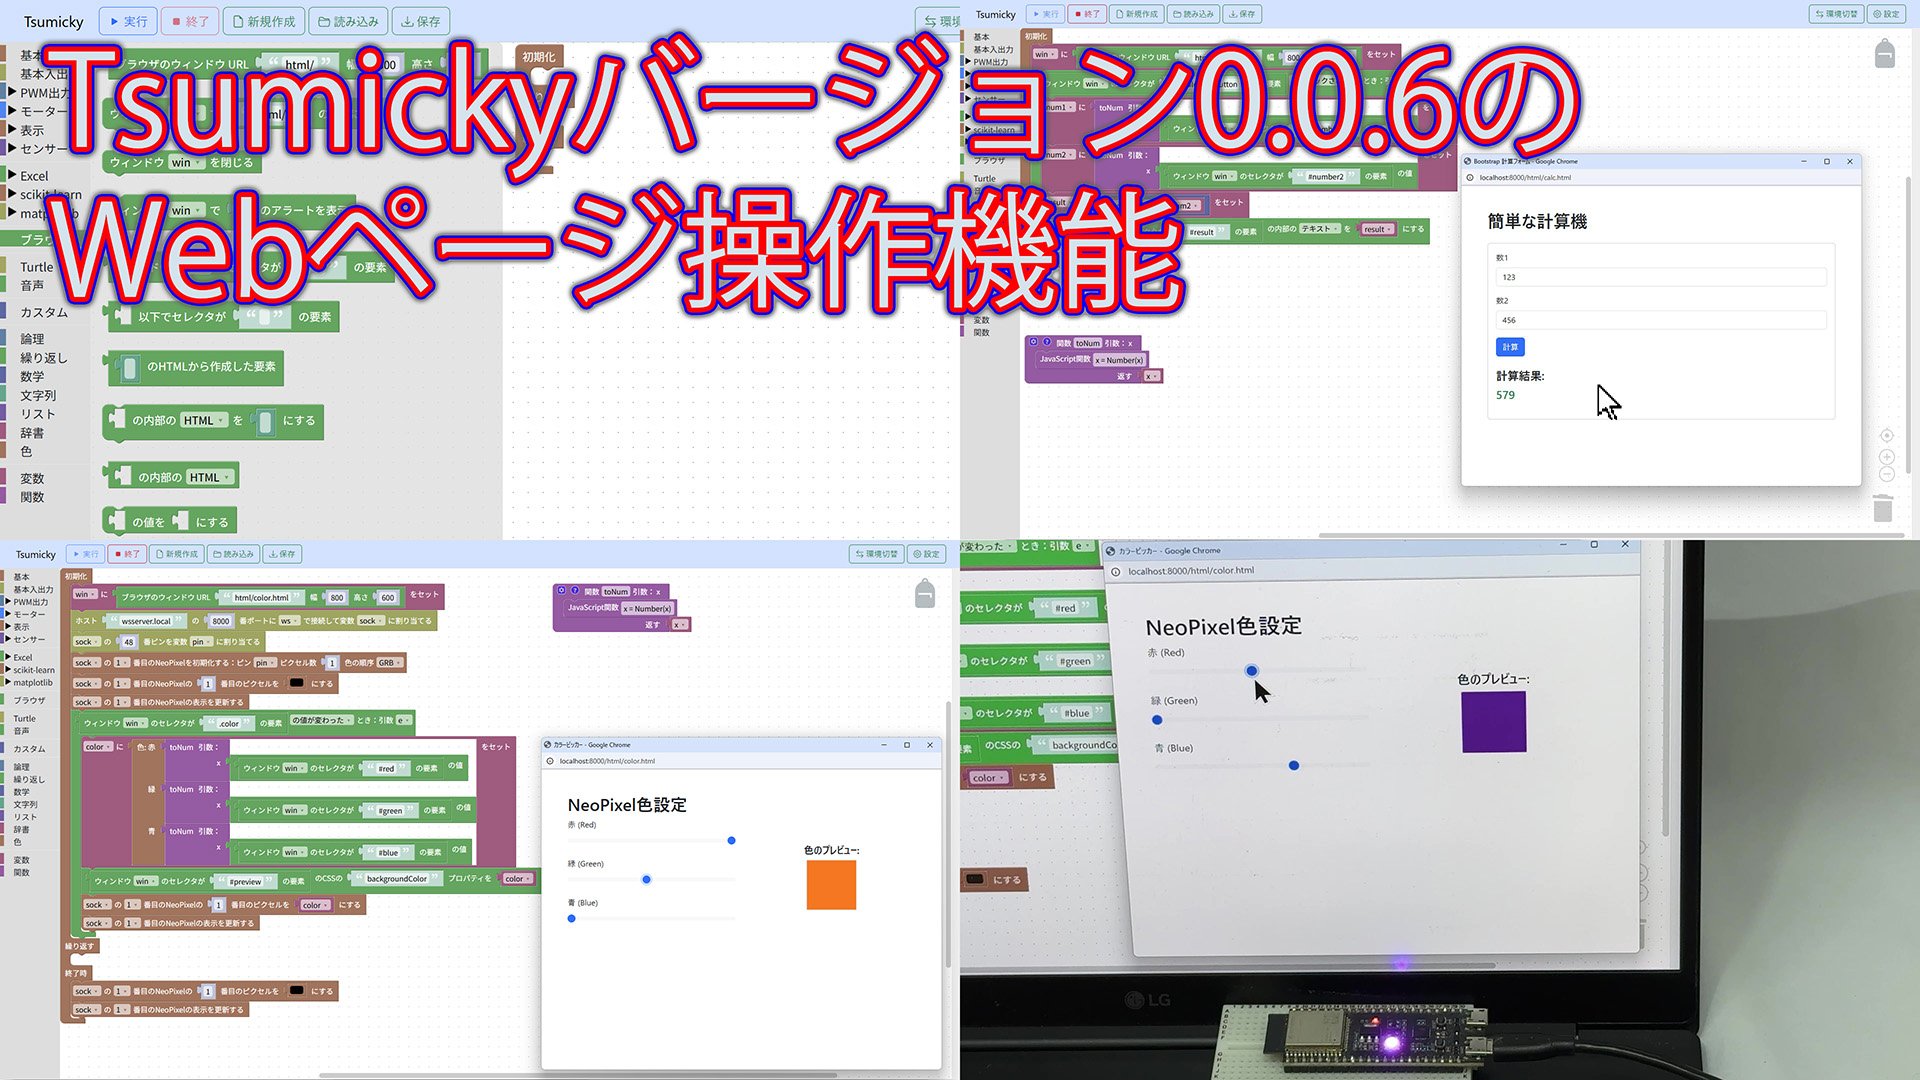Select the 文字列 category in the top-left panel
1920x1080 pixels.
point(38,396)
